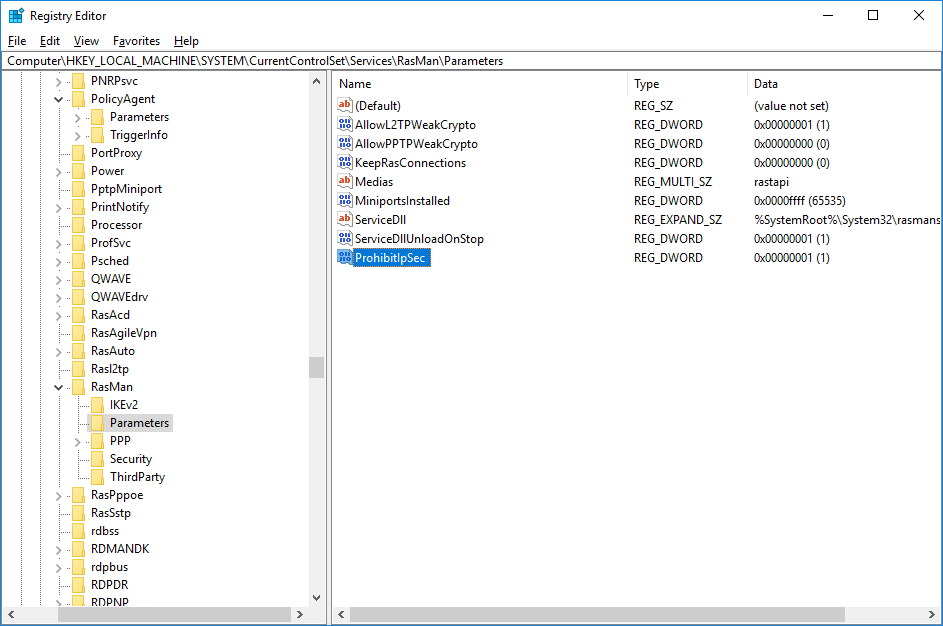Click the Medias string value icon

pyautogui.click(x=345, y=182)
